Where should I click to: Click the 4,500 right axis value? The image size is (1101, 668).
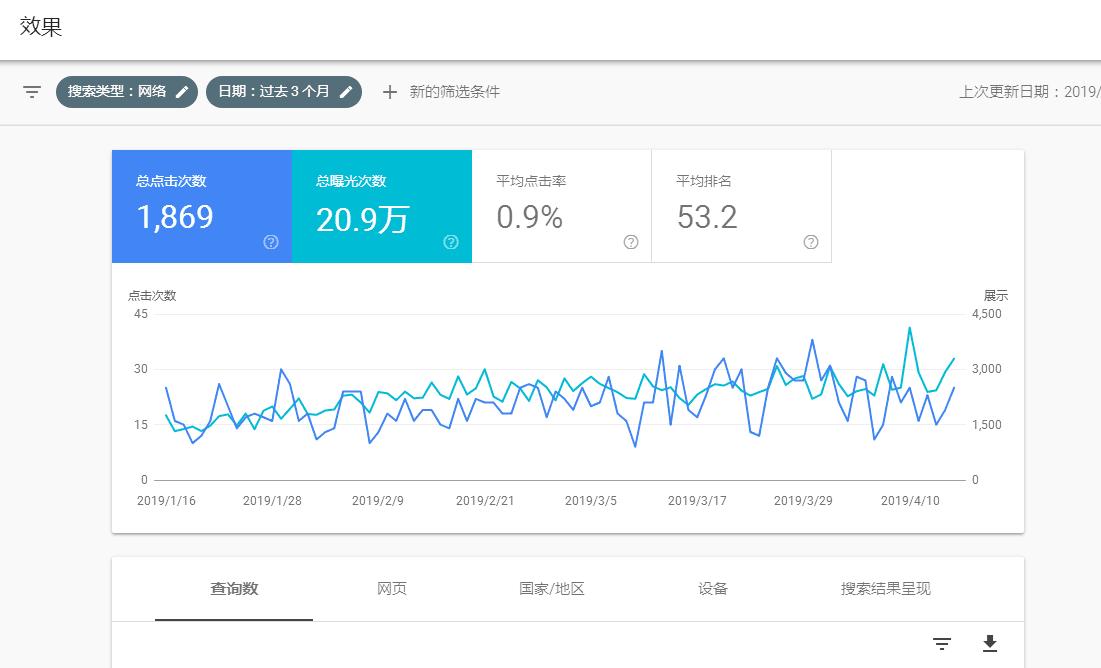(987, 314)
